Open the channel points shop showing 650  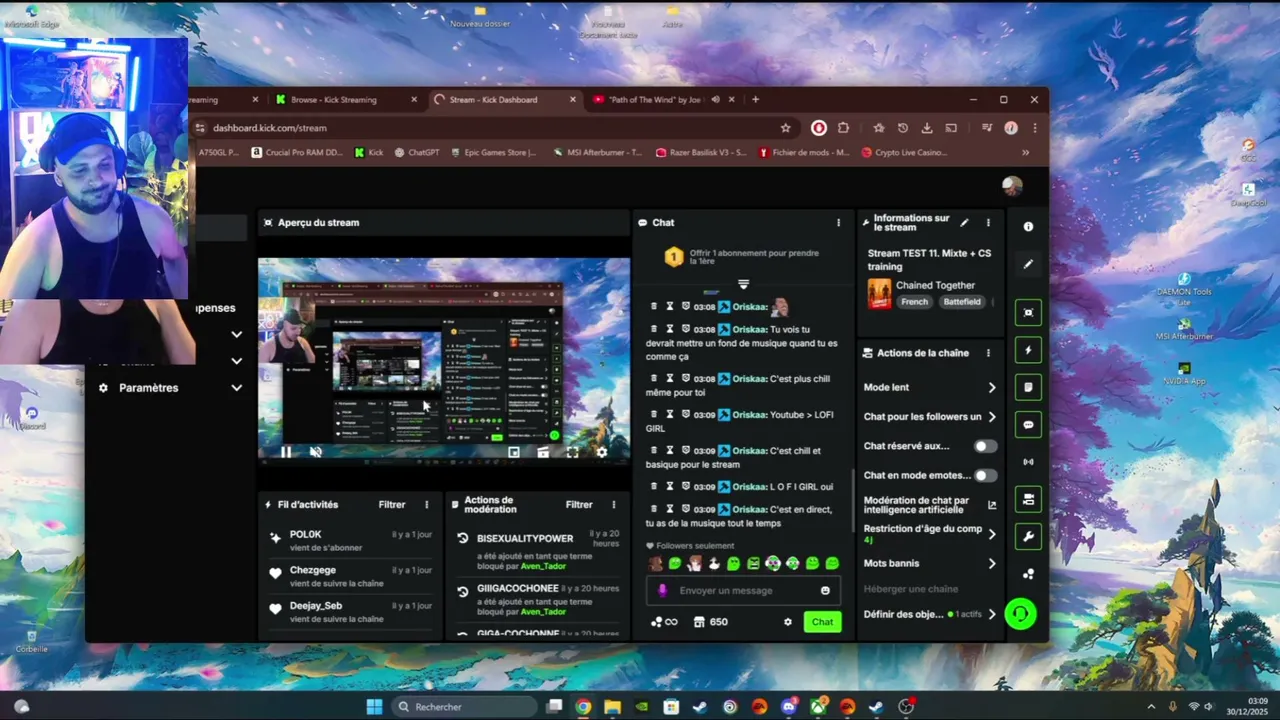(x=710, y=622)
